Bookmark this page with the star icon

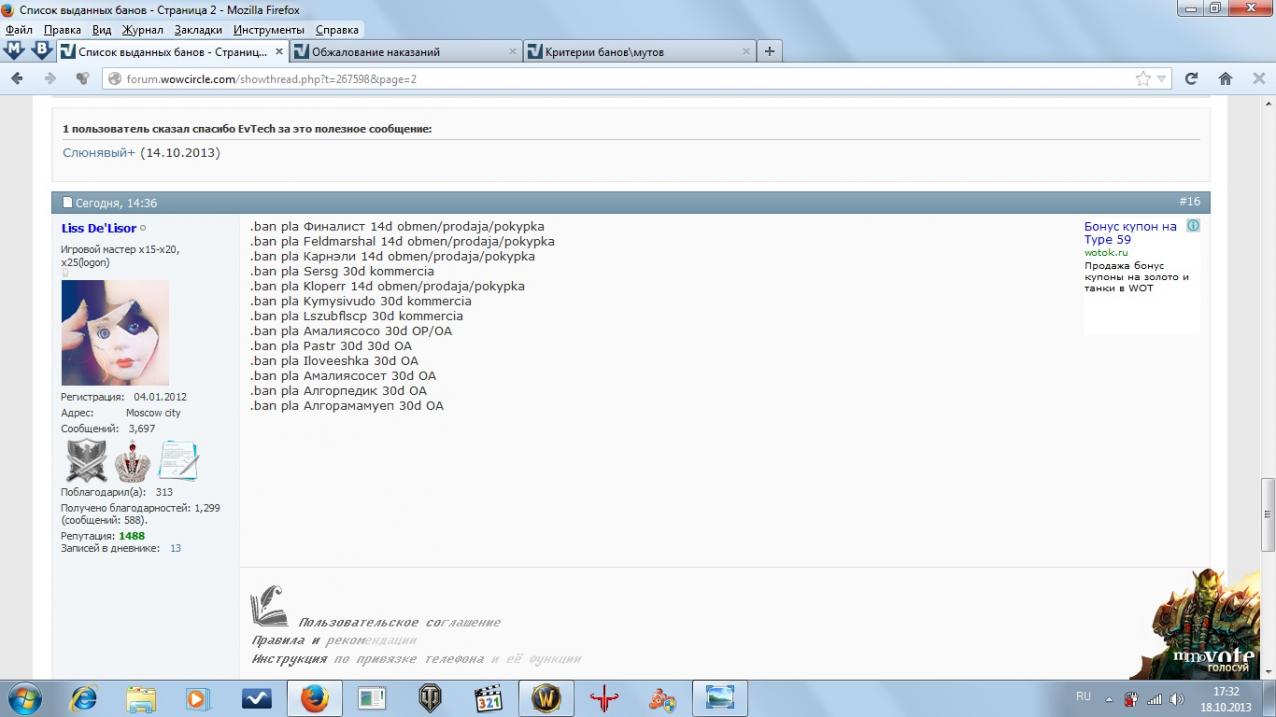tap(1142, 79)
